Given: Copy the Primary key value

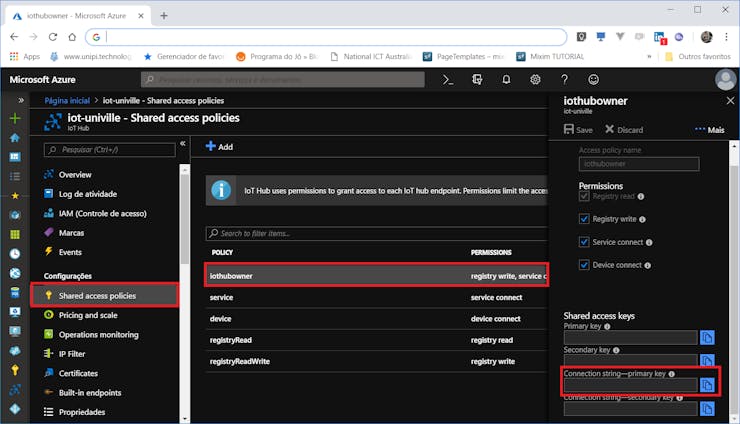Looking at the screenshot, I should click(707, 338).
